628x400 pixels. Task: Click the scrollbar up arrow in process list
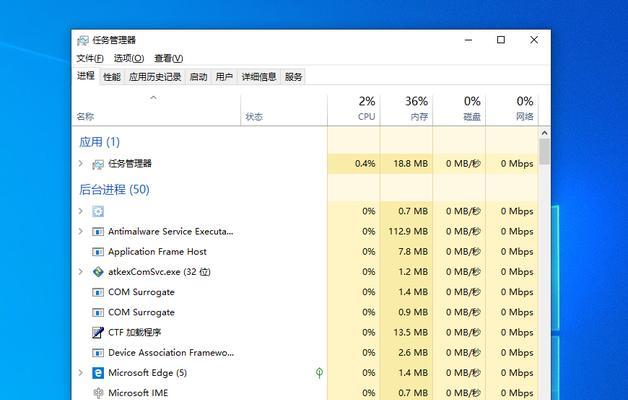tap(544, 133)
